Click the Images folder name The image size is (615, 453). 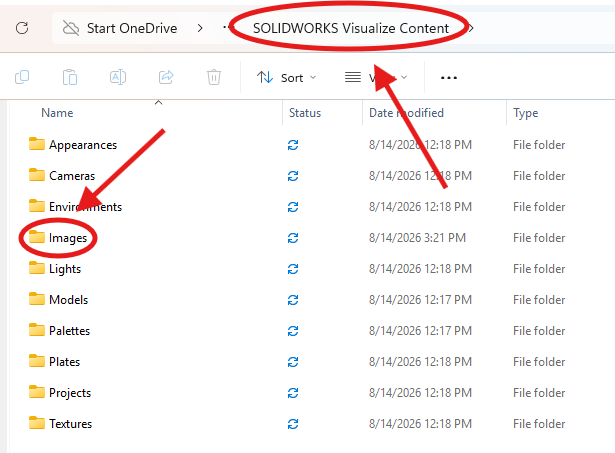point(67,238)
